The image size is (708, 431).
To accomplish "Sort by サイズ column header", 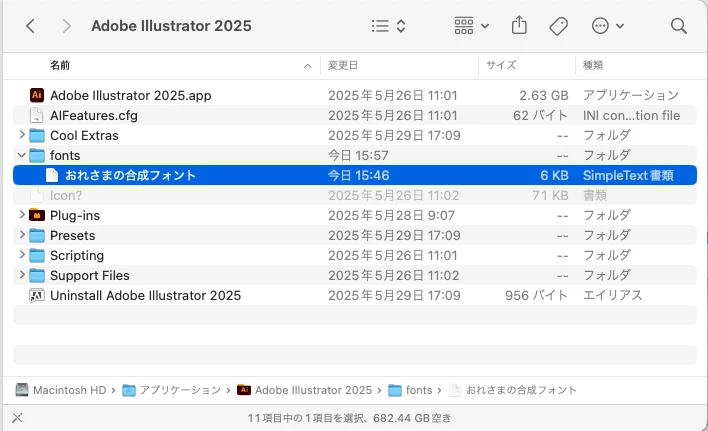I will 501,65.
